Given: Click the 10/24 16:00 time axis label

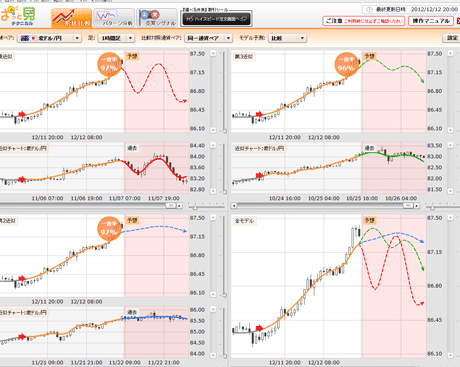Looking at the screenshot, I should (285, 198).
